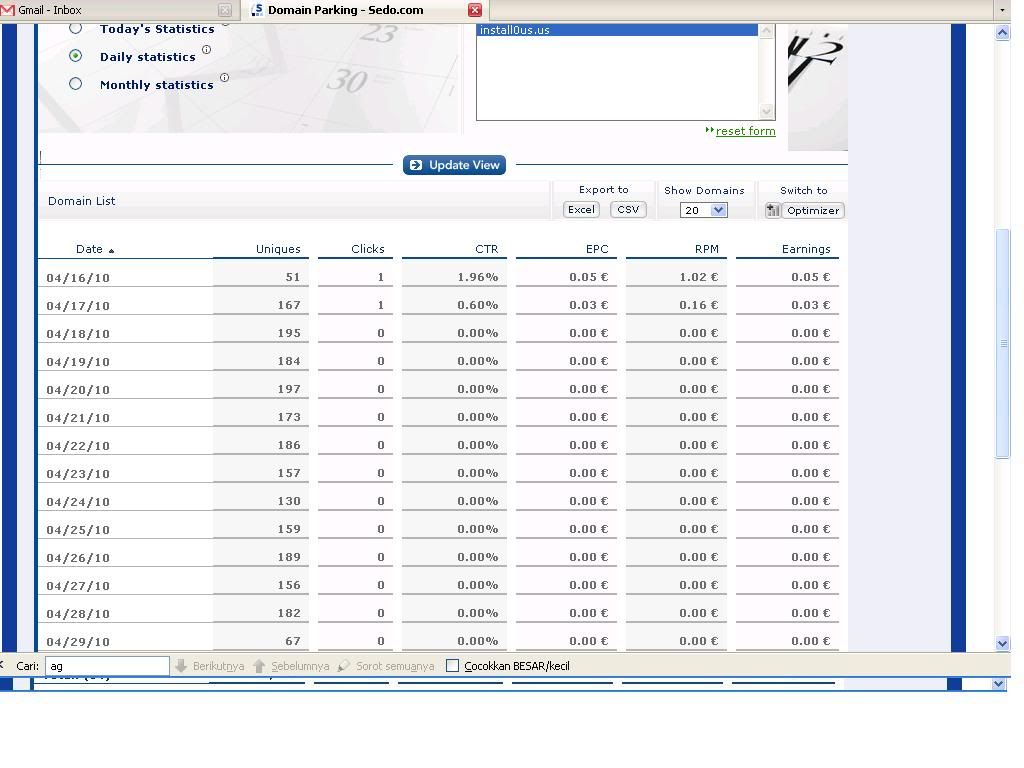Open the tab list dropdown arrow
This screenshot has width=1024, height=768.
pyautogui.click(x=1002, y=10)
